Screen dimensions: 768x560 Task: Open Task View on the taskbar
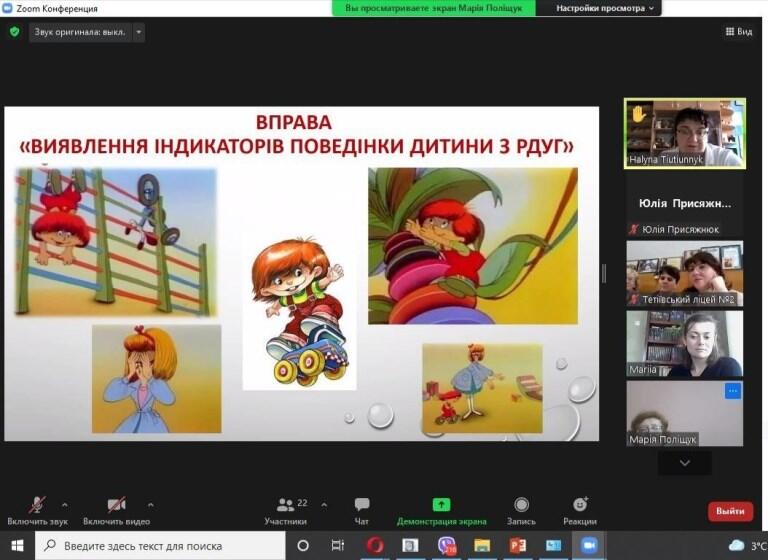tap(337, 545)
